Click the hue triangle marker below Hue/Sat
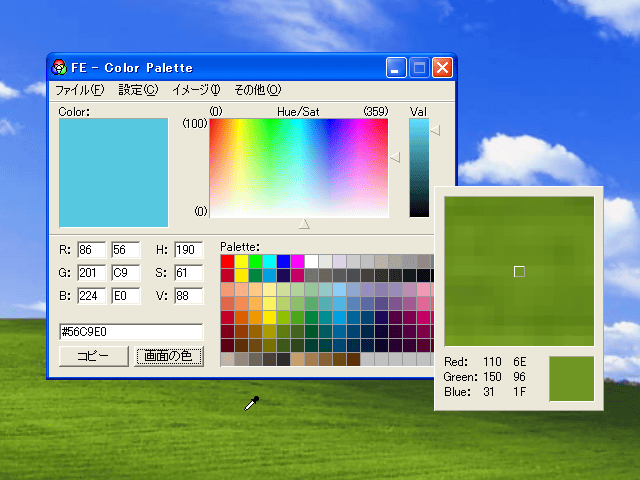This screenshot has height=480, width=640. click(304, 224)
